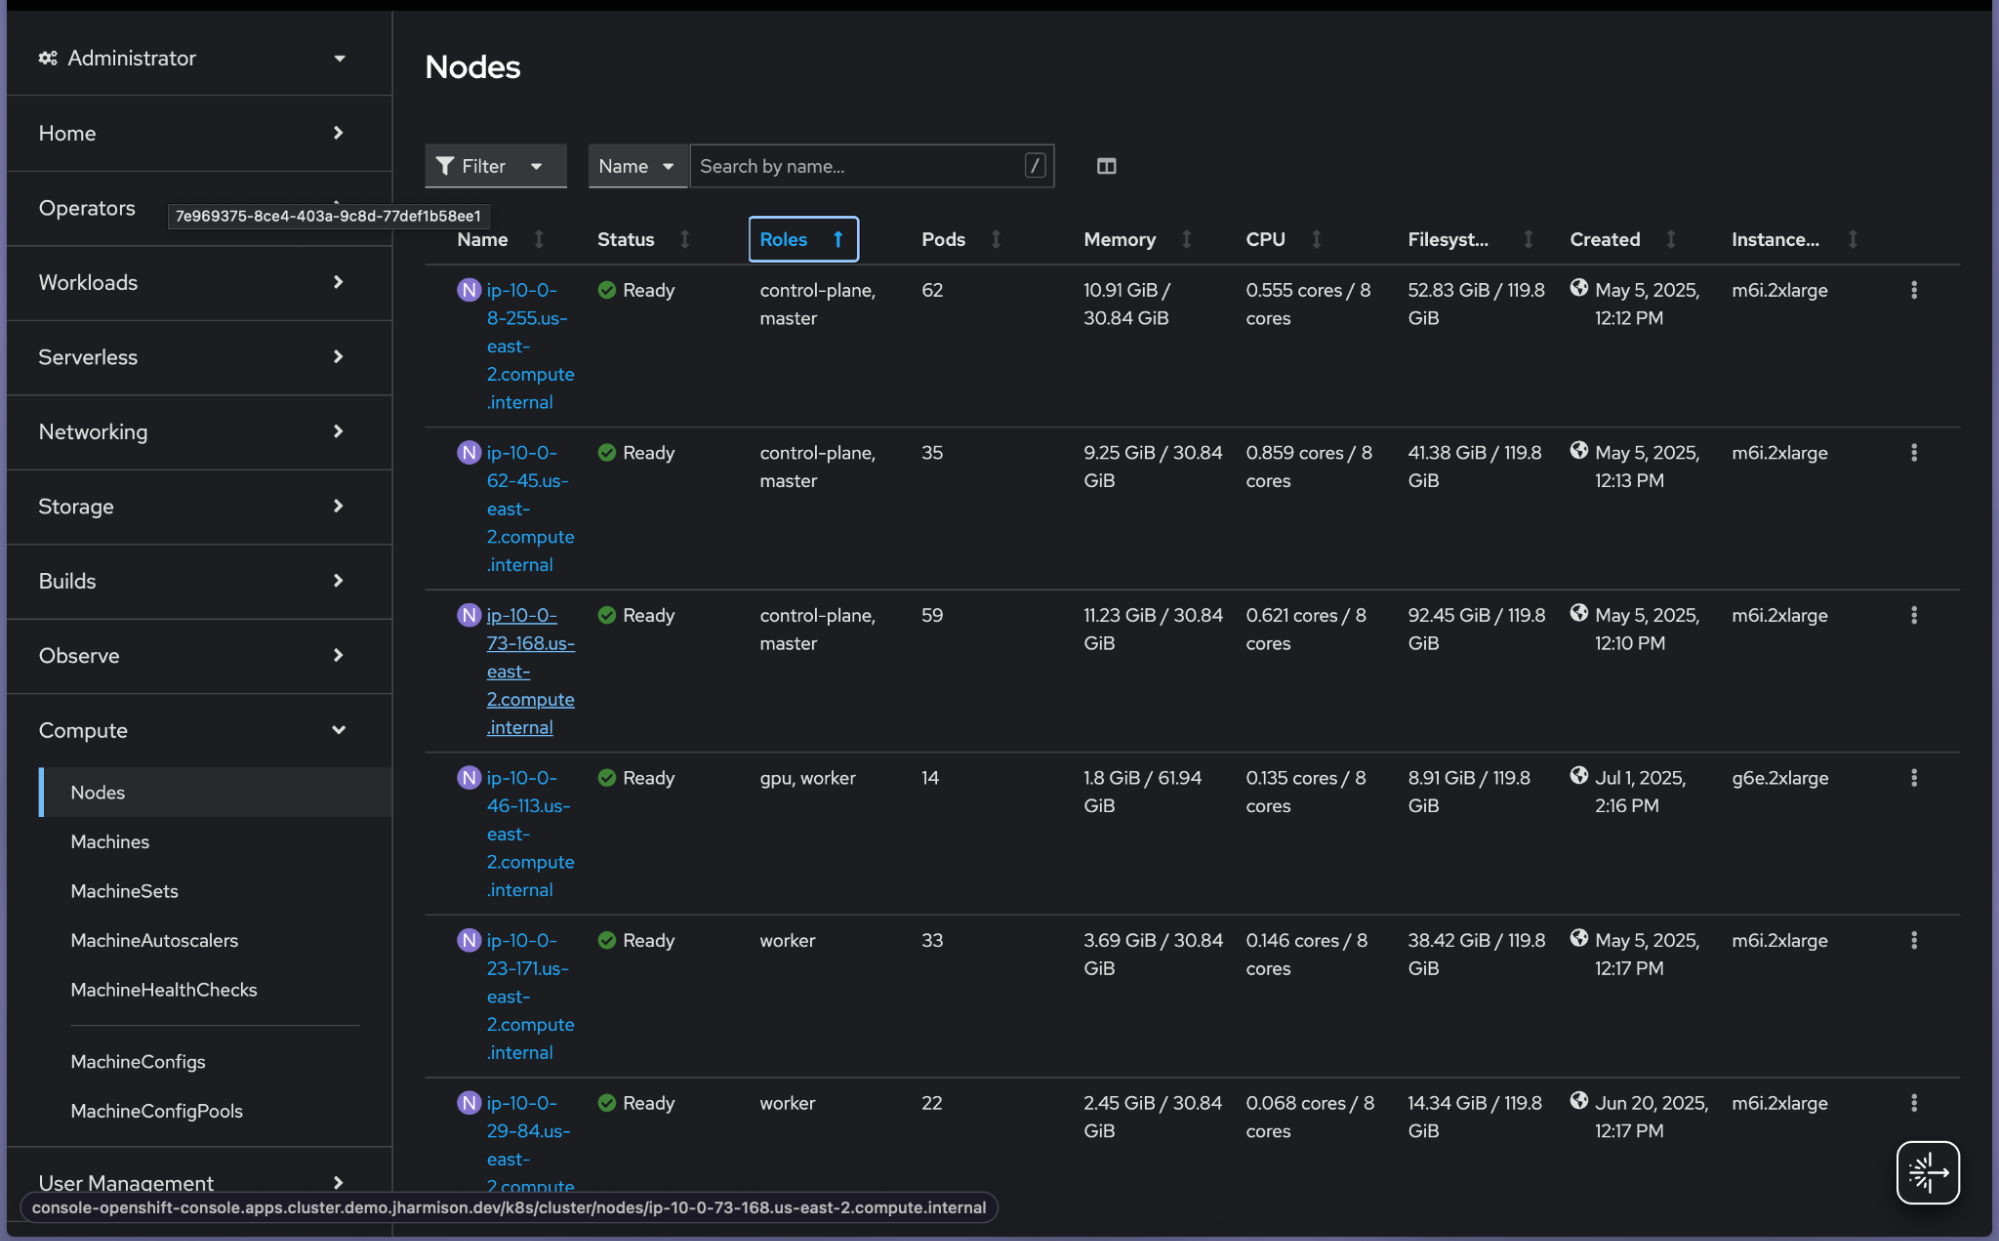The width and height of the screenshot is (1999, 1241).
Task: Open kebab menu for ip-10-0-8-255 node
Action: tap(1913, 290)
